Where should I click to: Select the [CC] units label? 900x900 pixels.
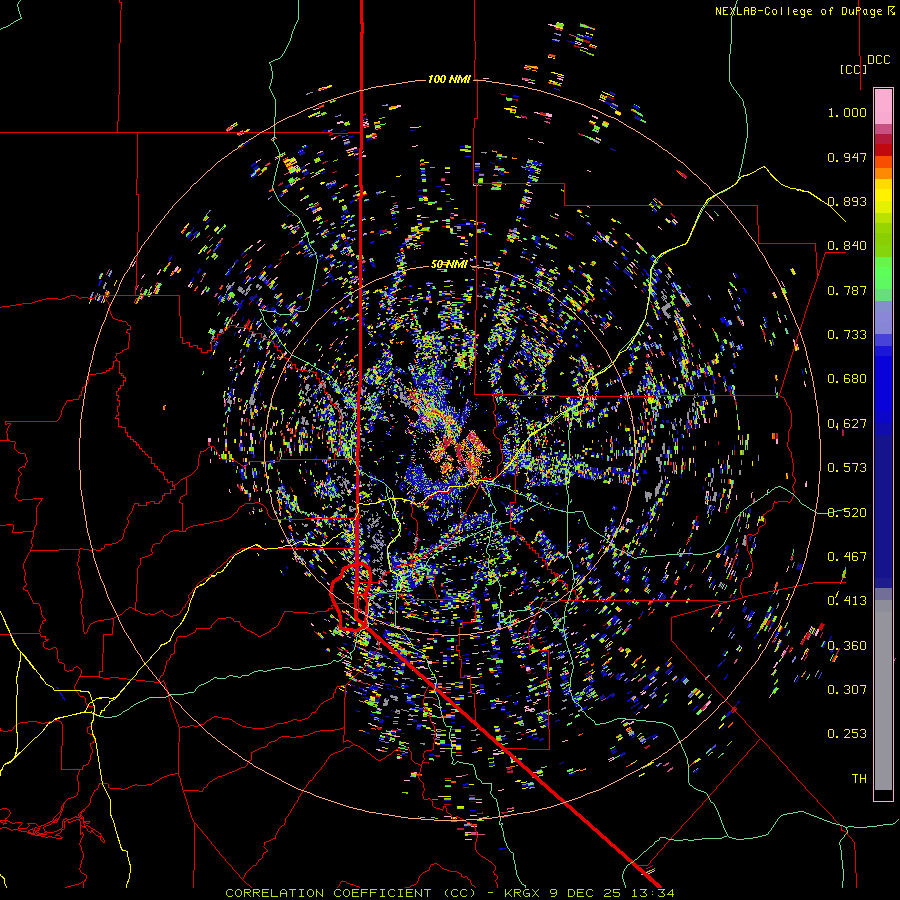coord(853,69)
